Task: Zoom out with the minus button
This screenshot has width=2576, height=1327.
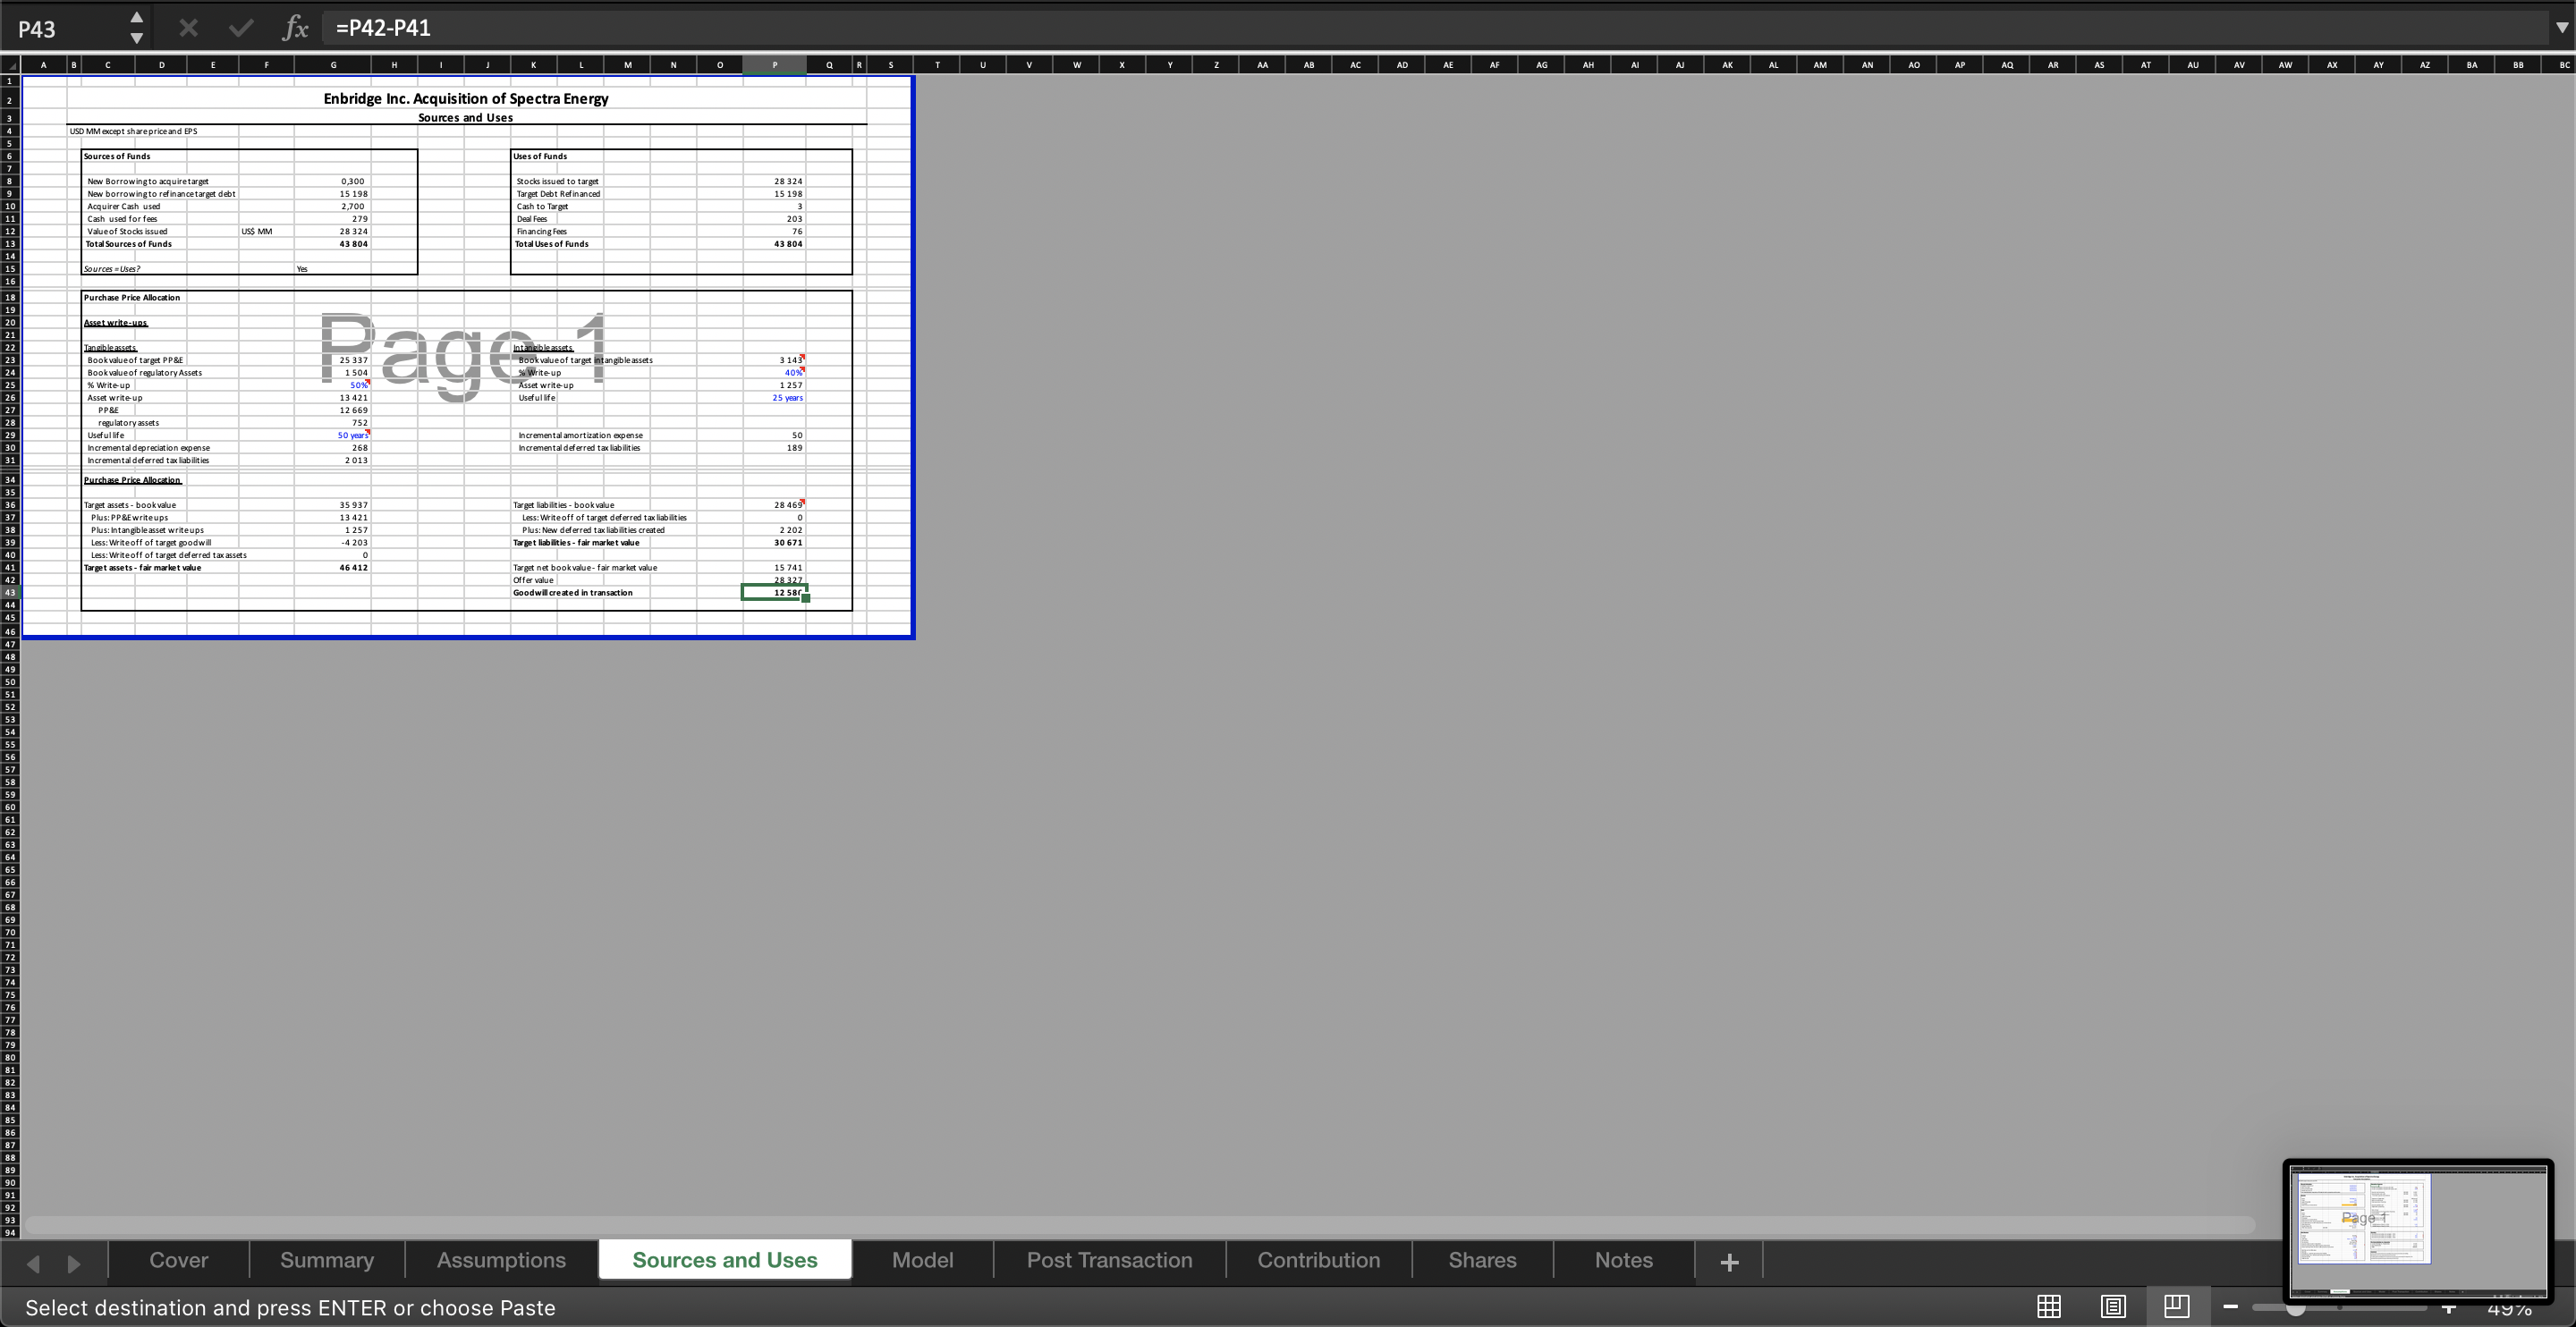Action: pos(2231,1306)
